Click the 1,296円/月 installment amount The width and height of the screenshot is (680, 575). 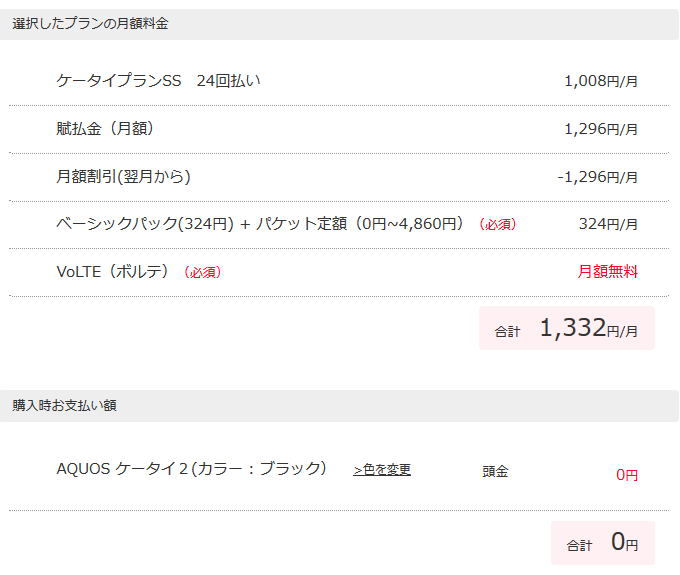click(601, 129)
